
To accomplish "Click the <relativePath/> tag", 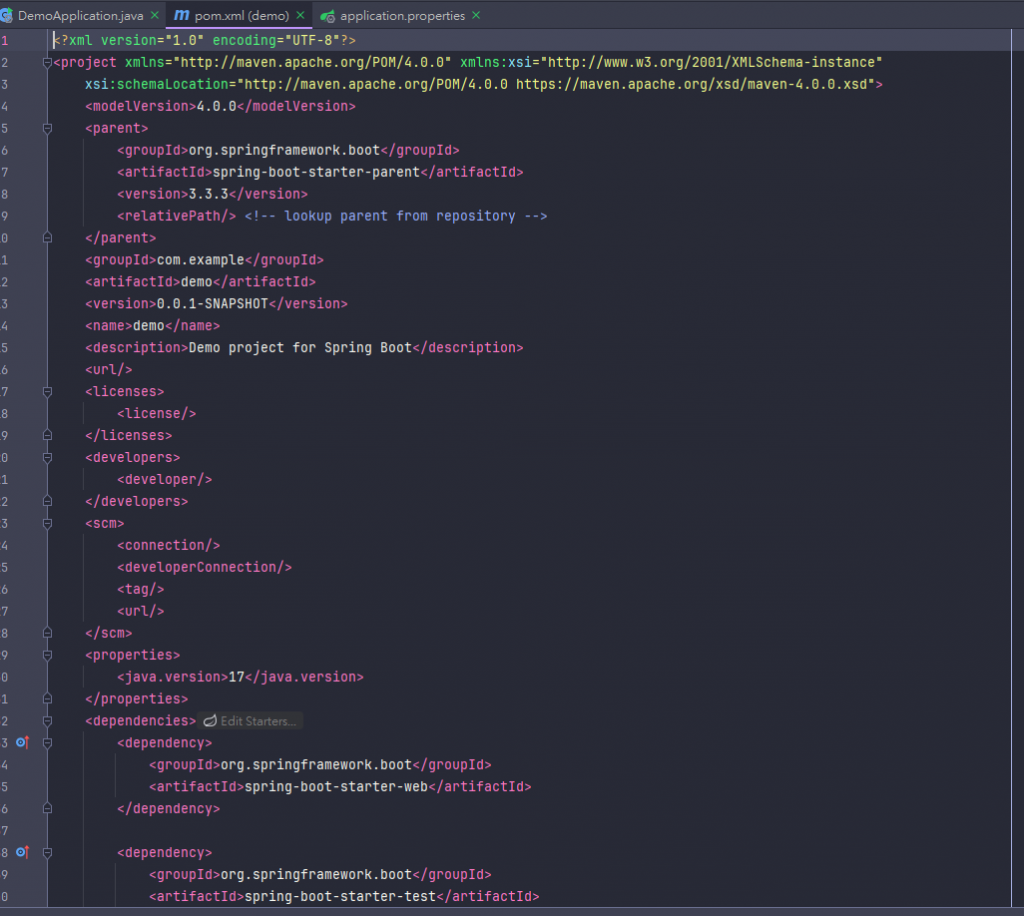I will 176,216.
